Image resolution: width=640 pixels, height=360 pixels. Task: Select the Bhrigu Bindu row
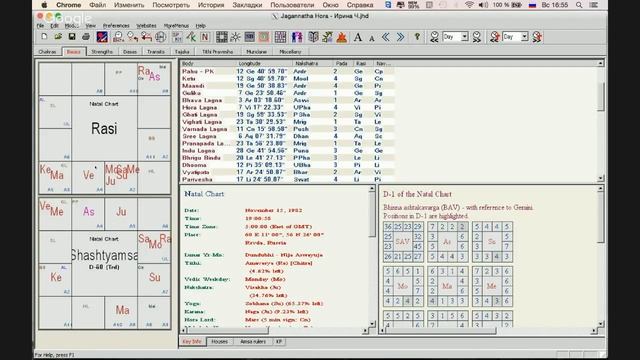[x=287, y=158]
